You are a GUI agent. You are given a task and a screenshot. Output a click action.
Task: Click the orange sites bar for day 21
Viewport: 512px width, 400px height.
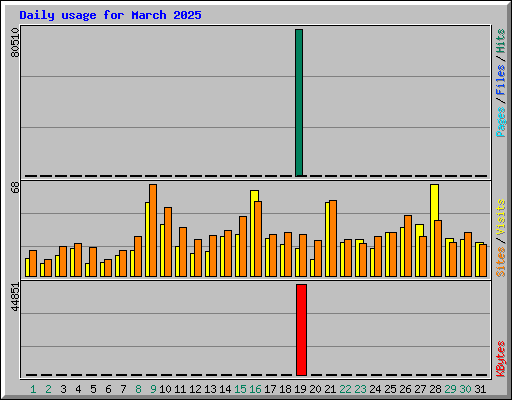(333, 238)
